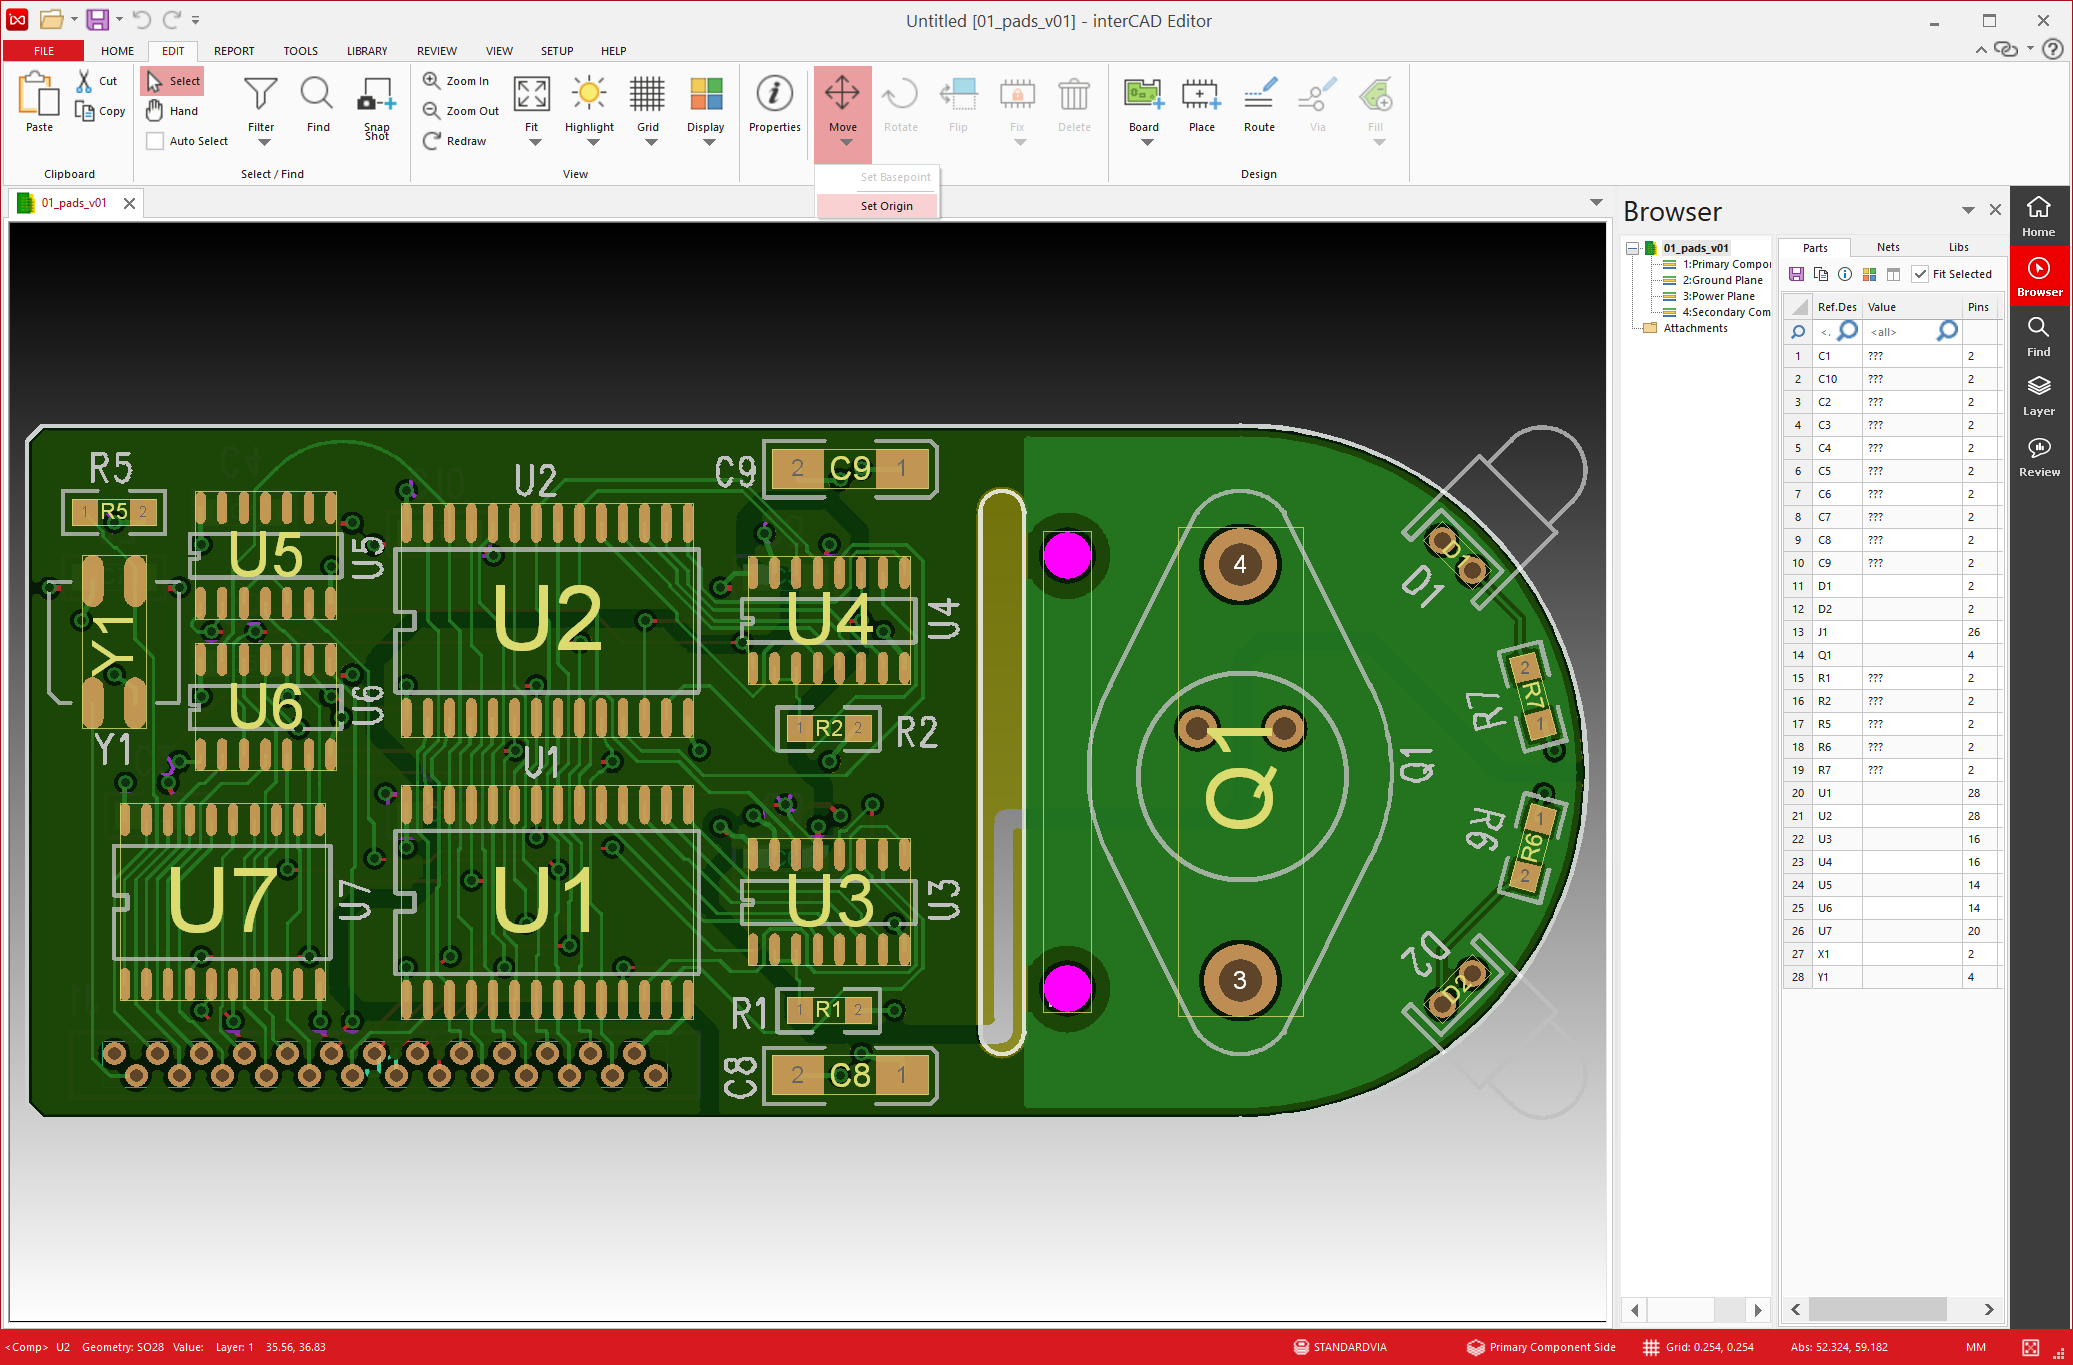
Task: Open the Review sidebar panel
Action: 2038,456
